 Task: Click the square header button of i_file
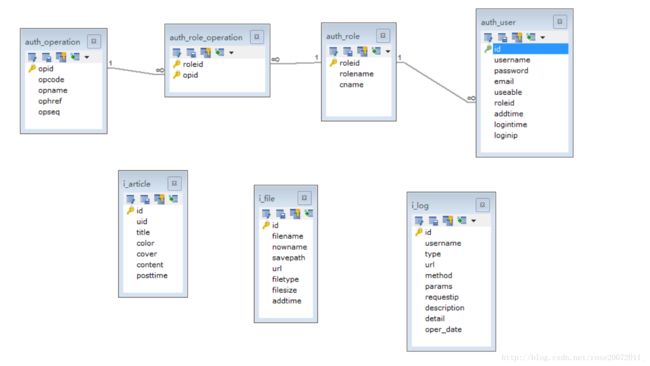tap(304, 198)
